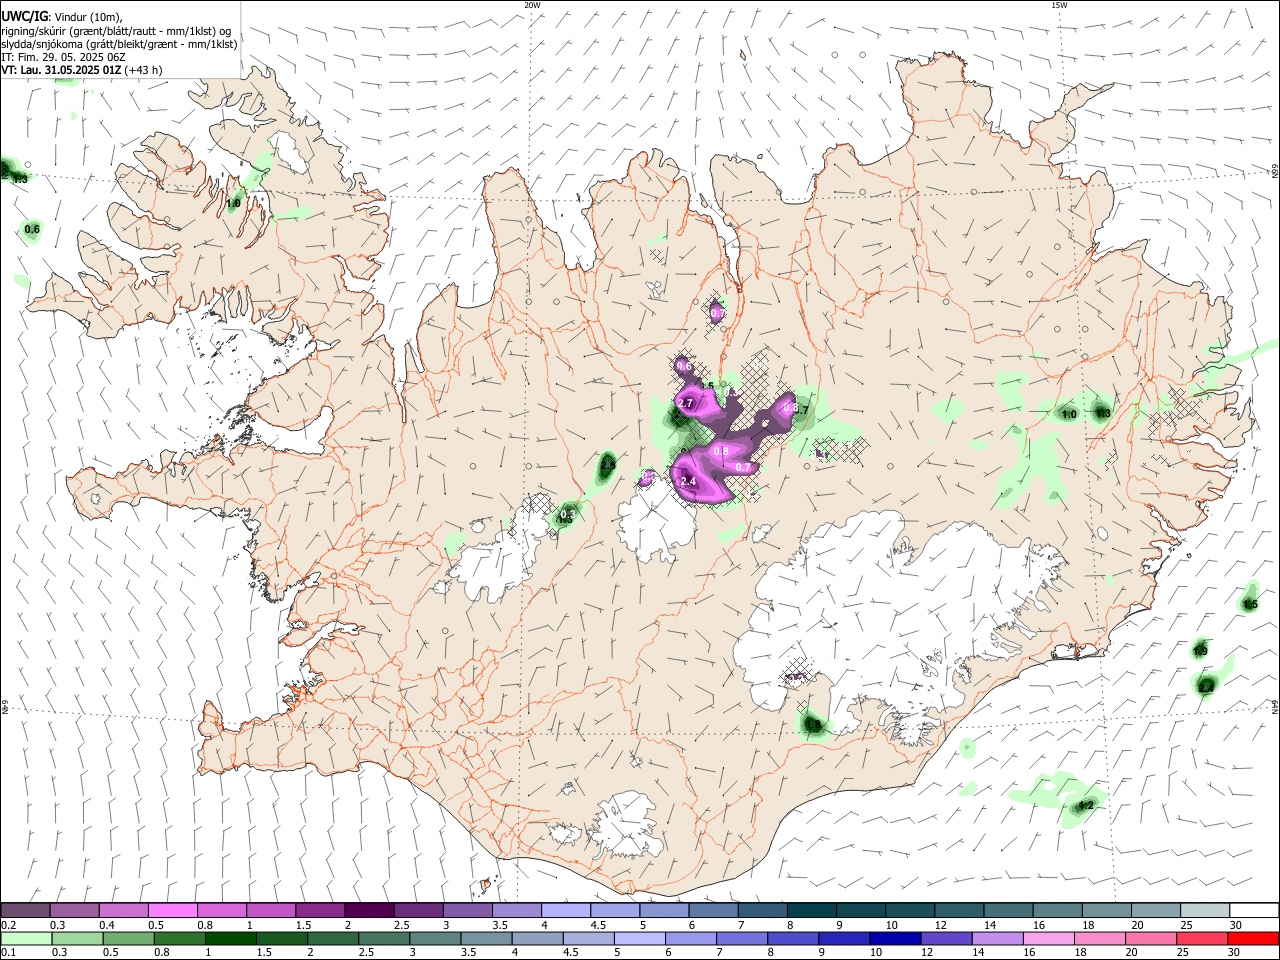Click the '0.6' value on green cell below '1.3'

tap(32, 229)
